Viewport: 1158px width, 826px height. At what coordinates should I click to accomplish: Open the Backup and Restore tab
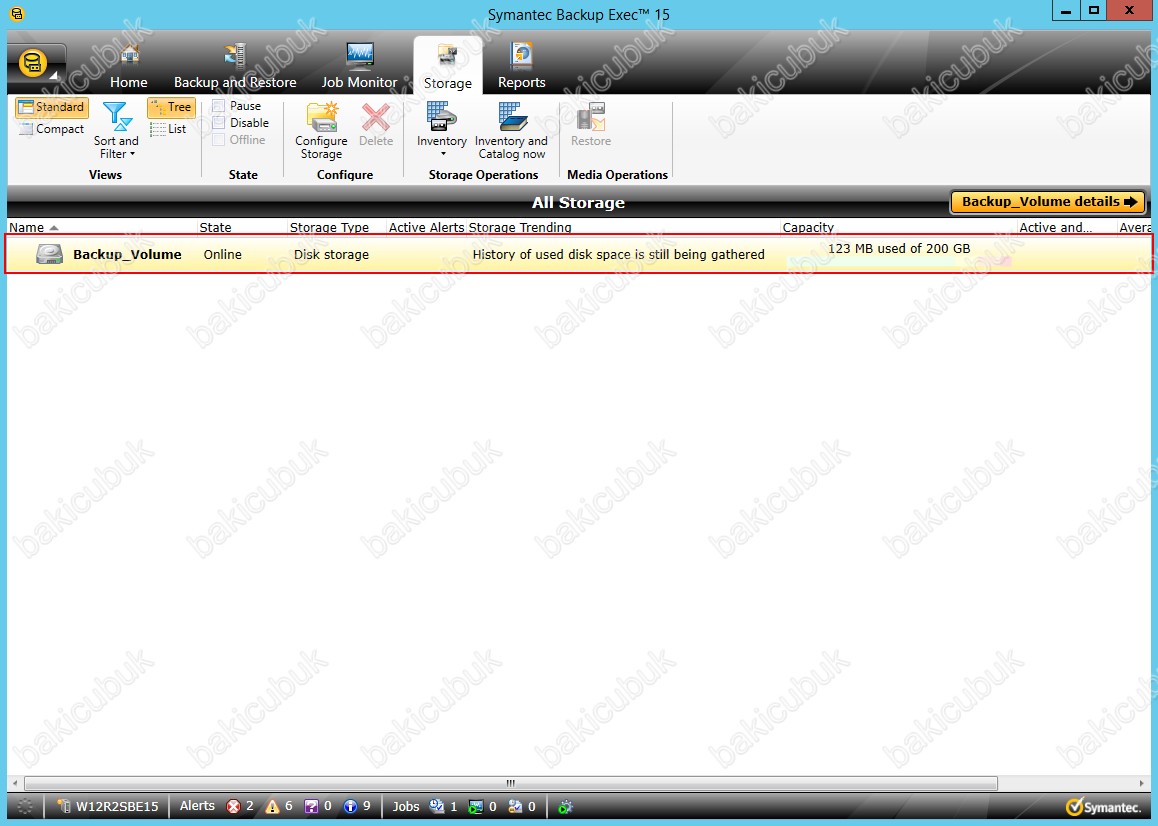(235, 66)
